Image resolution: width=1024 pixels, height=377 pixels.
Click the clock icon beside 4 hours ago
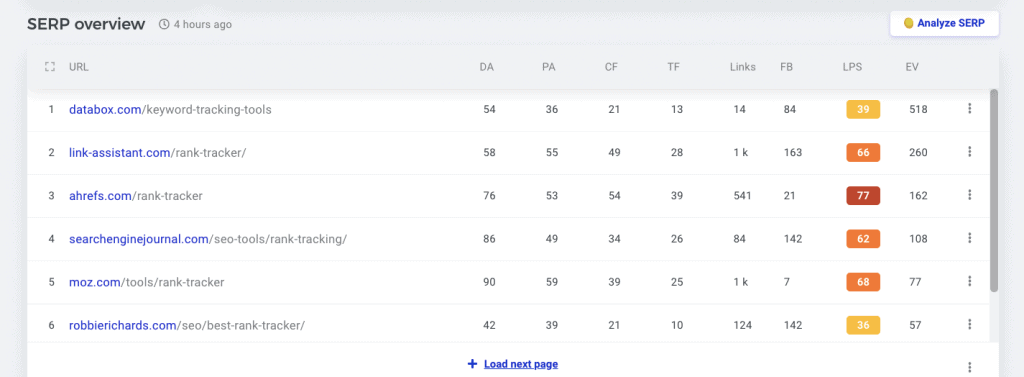click(164, 25)
